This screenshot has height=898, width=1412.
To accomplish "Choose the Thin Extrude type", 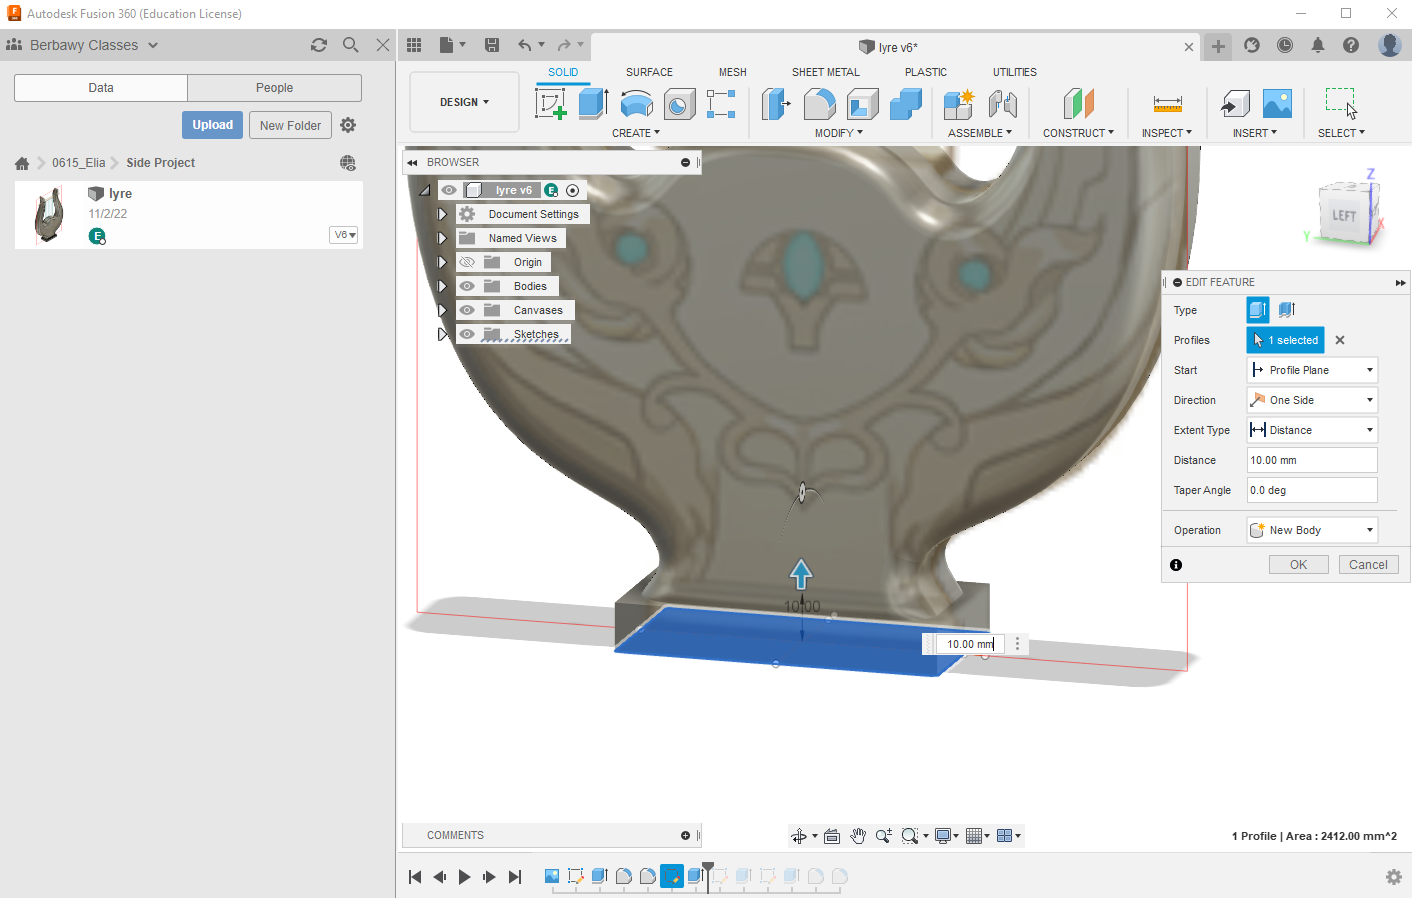I will point(1287,310).
